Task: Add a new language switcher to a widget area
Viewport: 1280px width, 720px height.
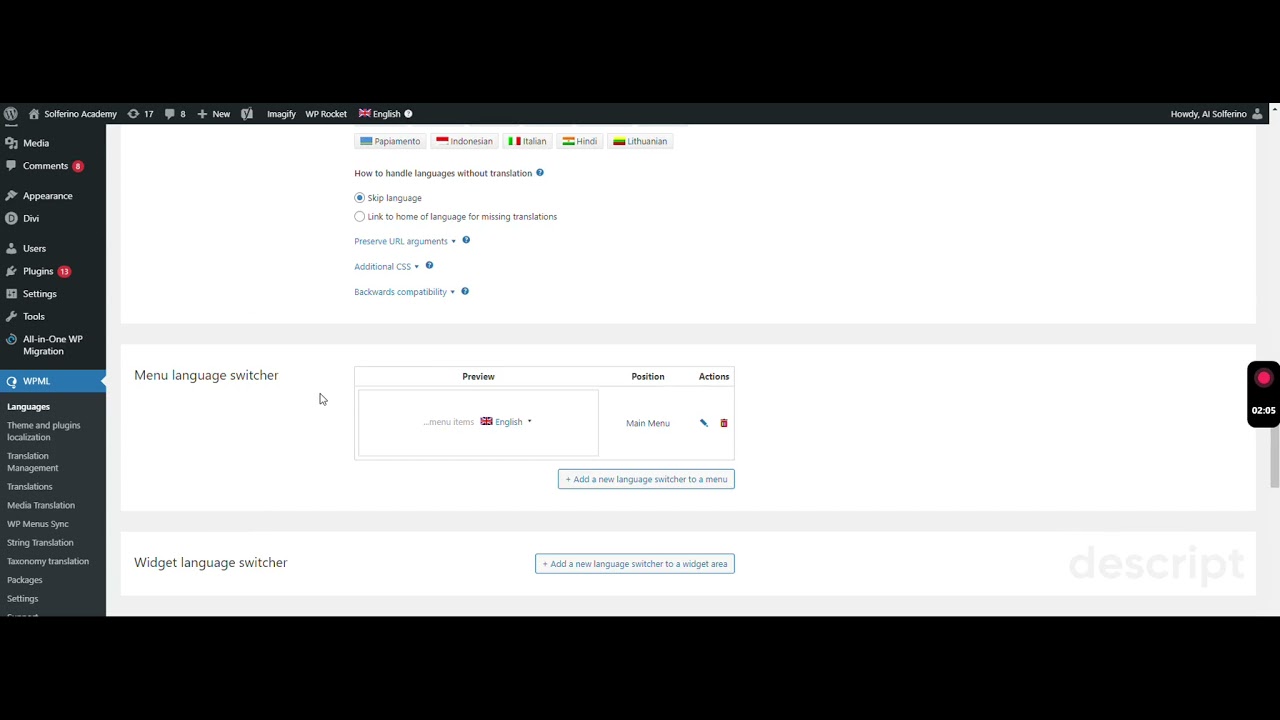Action: (635, 564)
